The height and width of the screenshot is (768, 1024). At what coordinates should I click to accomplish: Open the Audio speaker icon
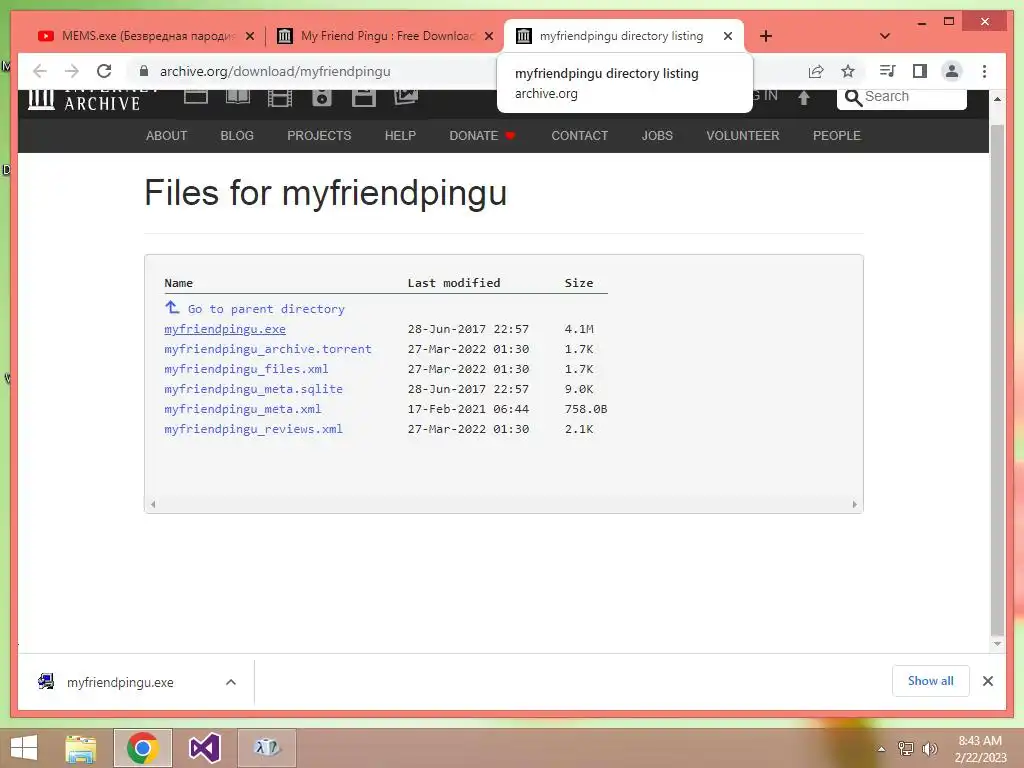point(322,98)
